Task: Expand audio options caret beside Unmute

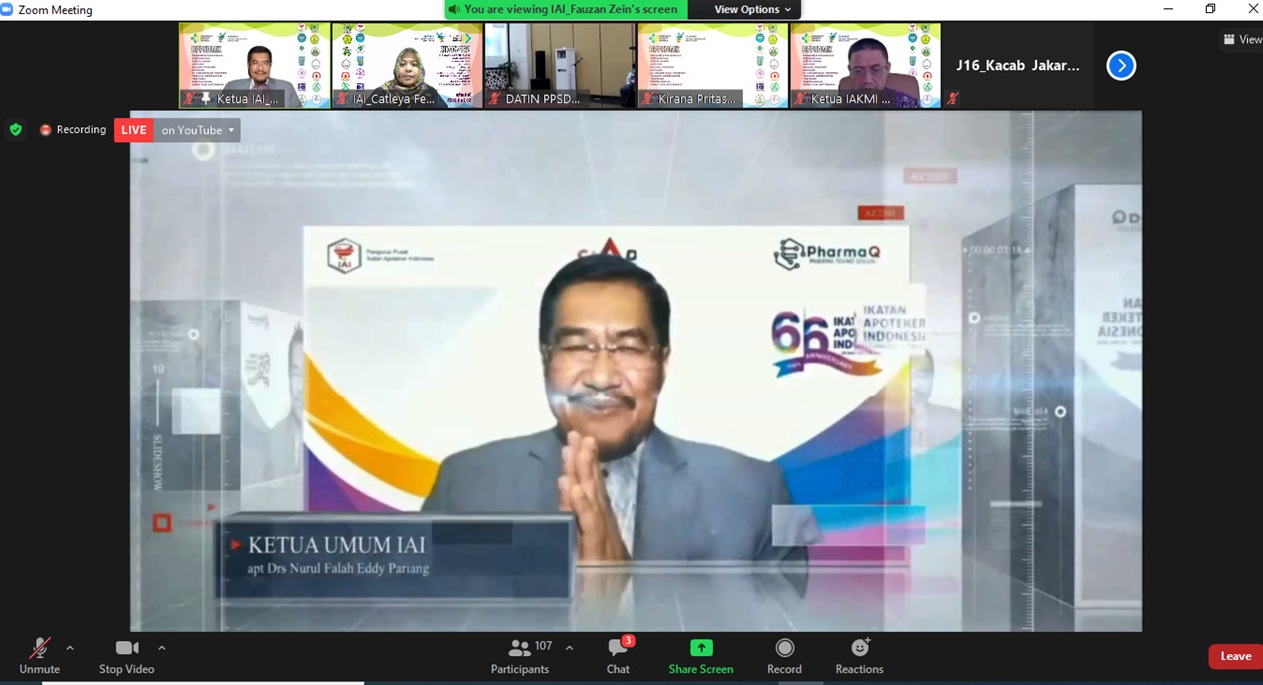Action: click(x=70, y=648)
